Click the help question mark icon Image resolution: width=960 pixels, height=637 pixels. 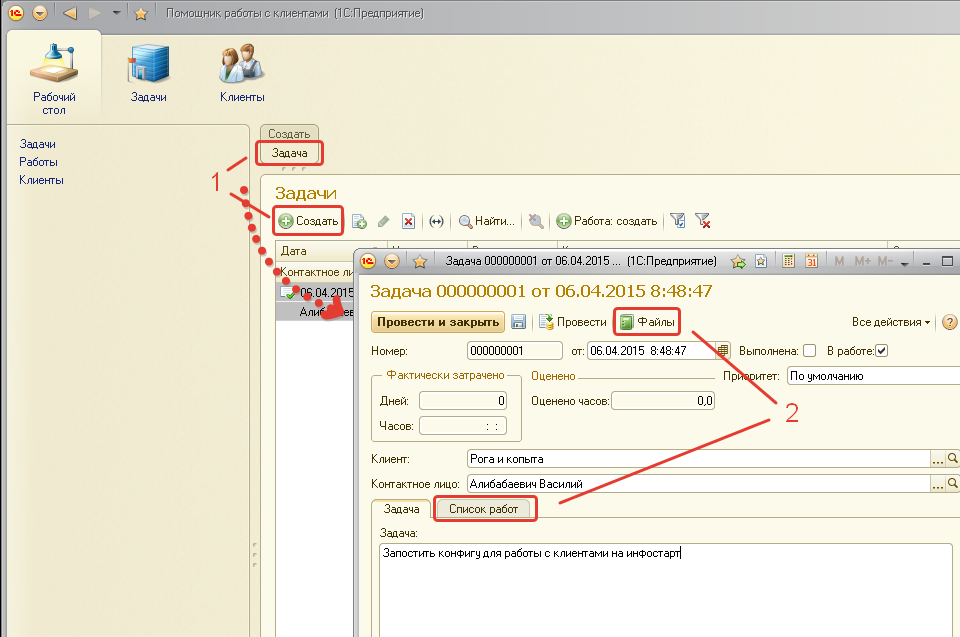949,322
